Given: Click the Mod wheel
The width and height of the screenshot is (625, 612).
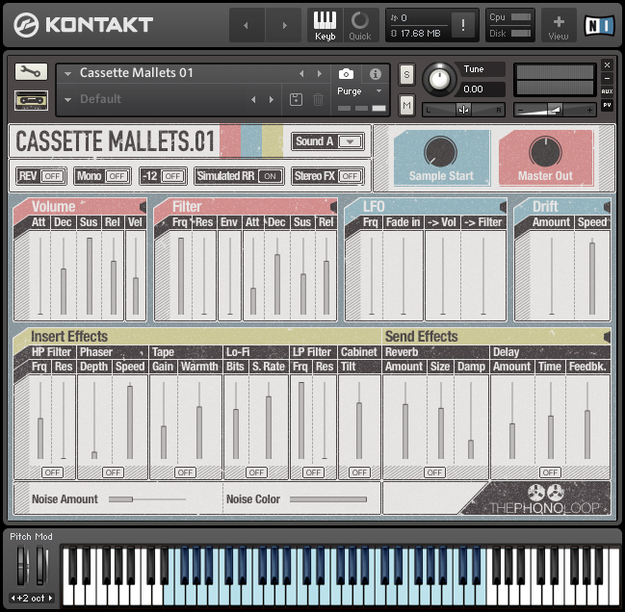Looking at the screenshot, I should point(41,565).
